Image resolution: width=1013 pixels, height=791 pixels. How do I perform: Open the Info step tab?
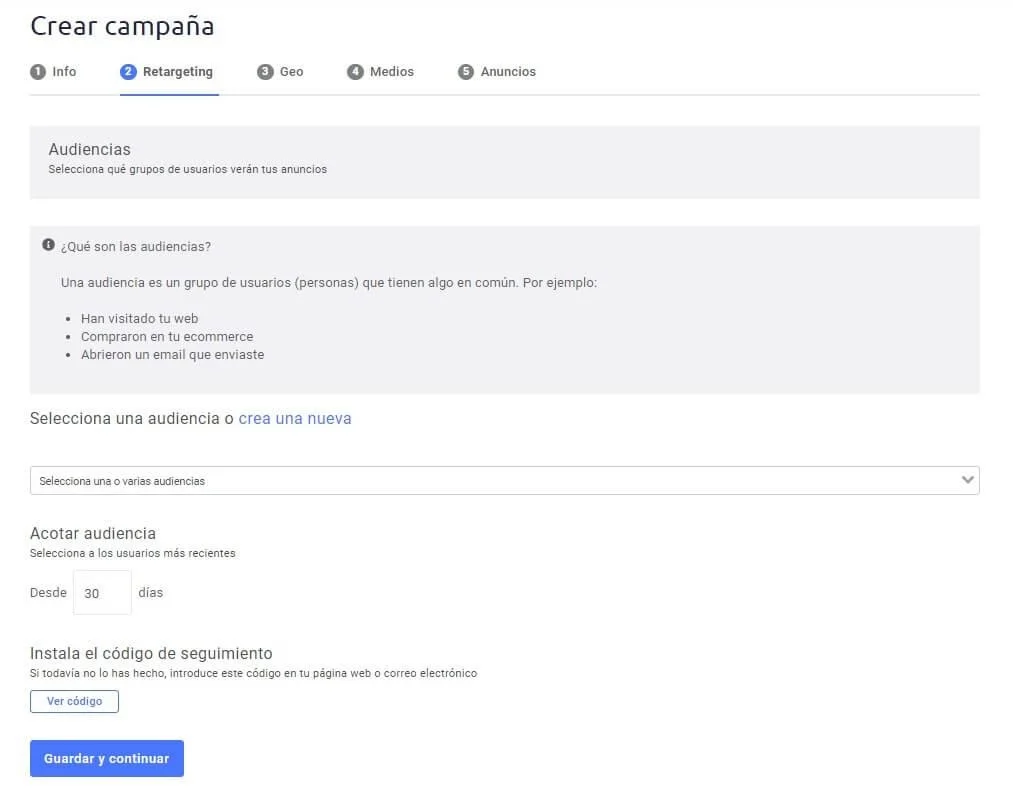(x=53, y=72)
